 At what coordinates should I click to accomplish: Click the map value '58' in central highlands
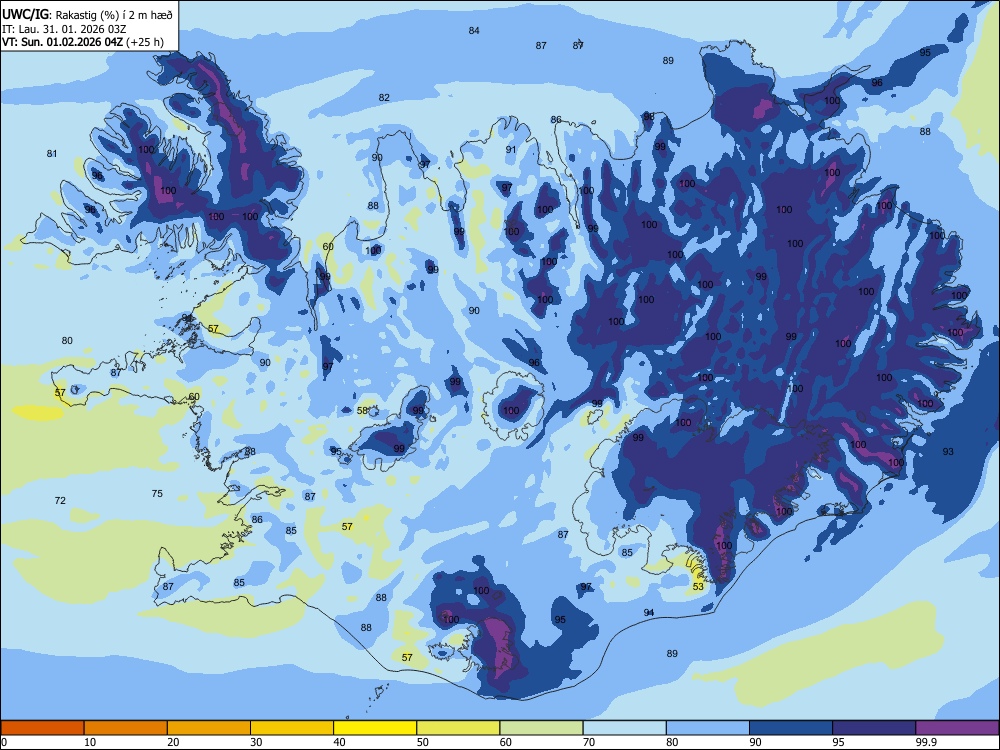click(x=362, y=411)
